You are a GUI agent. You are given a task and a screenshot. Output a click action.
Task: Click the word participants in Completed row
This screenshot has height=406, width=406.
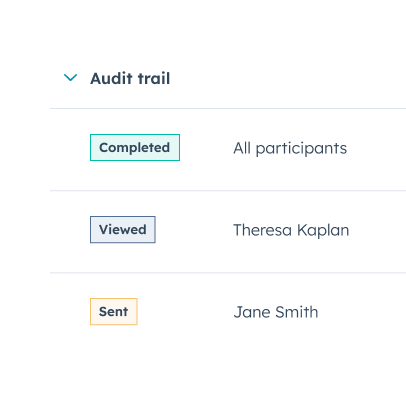[x=301, y=149]
